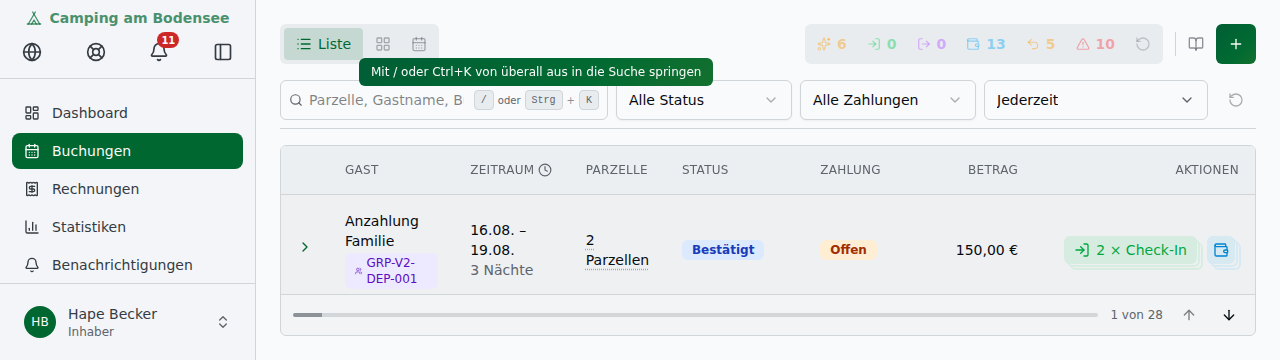Screen dimensions: 1280x360
Task: Select Buchungen in sidebar
Action: (x=127, y=151)
